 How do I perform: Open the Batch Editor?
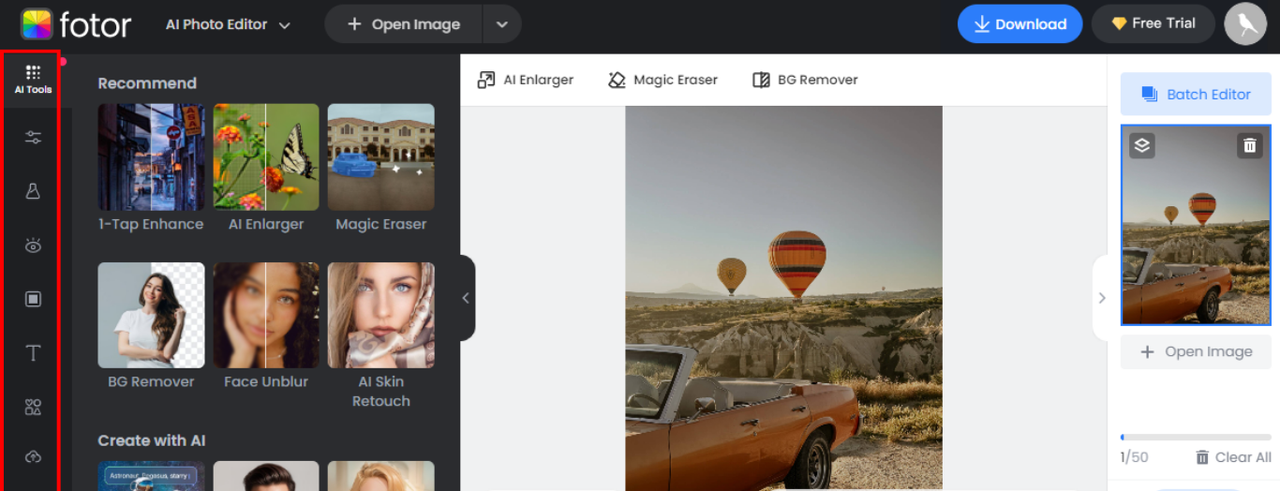click(x=1196, y=94)
